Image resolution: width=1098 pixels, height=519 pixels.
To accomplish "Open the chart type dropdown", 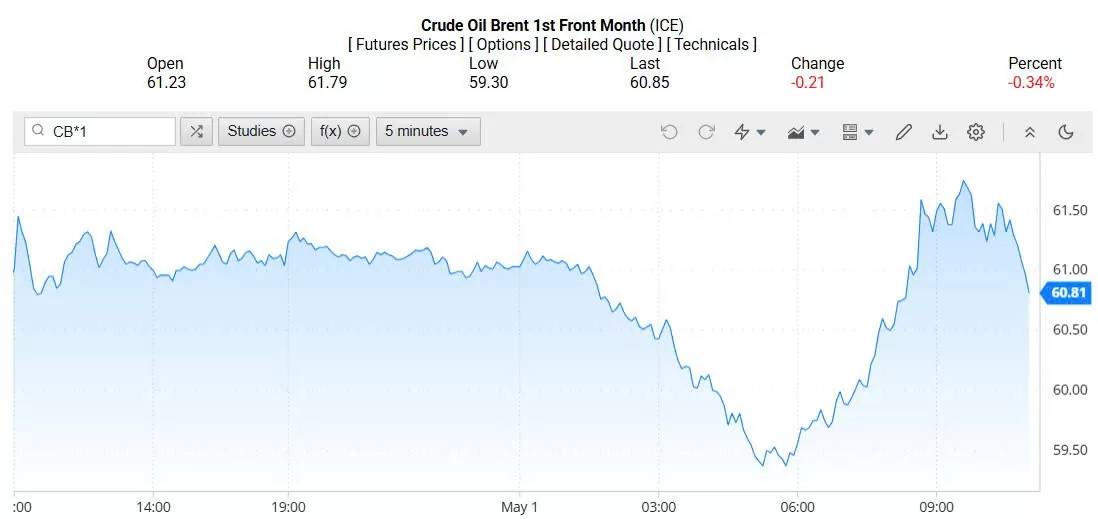I will pos(803,132).
